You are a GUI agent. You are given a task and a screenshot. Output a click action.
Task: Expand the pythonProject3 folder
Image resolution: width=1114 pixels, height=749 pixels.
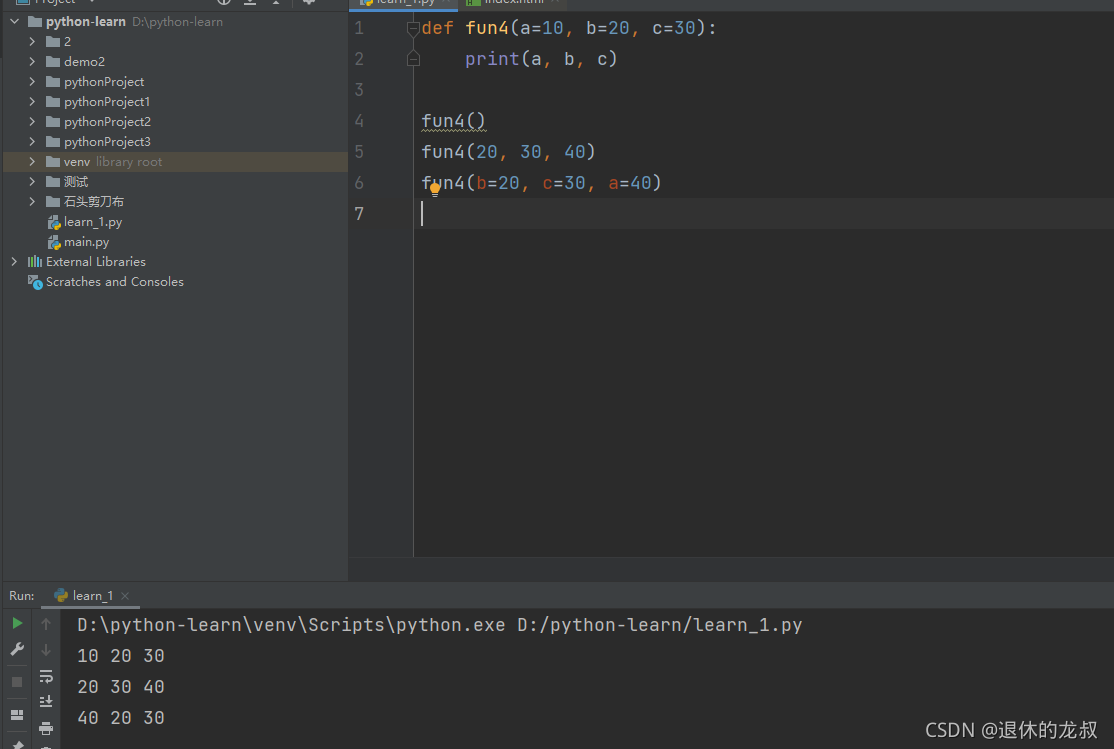click(x=32, y=141)
